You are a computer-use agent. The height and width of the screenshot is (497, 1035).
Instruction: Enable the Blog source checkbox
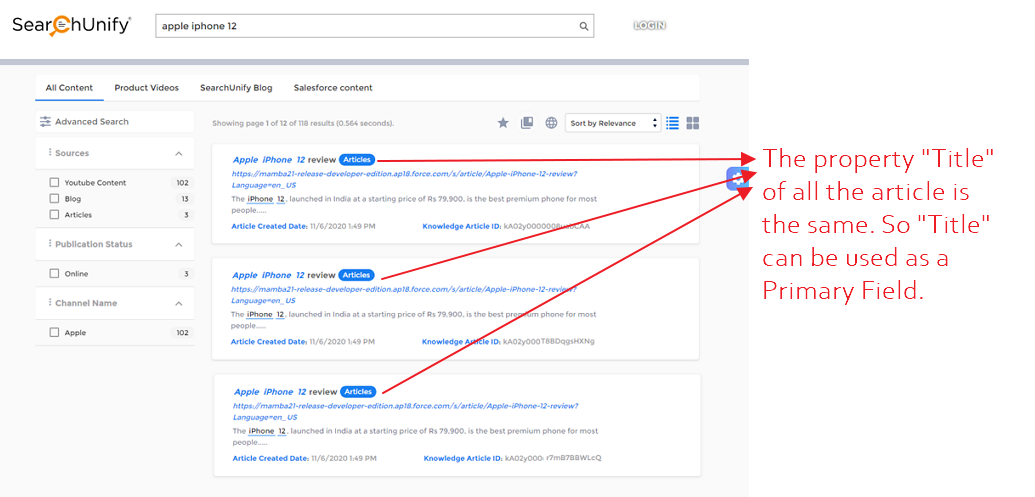[54, 199]
